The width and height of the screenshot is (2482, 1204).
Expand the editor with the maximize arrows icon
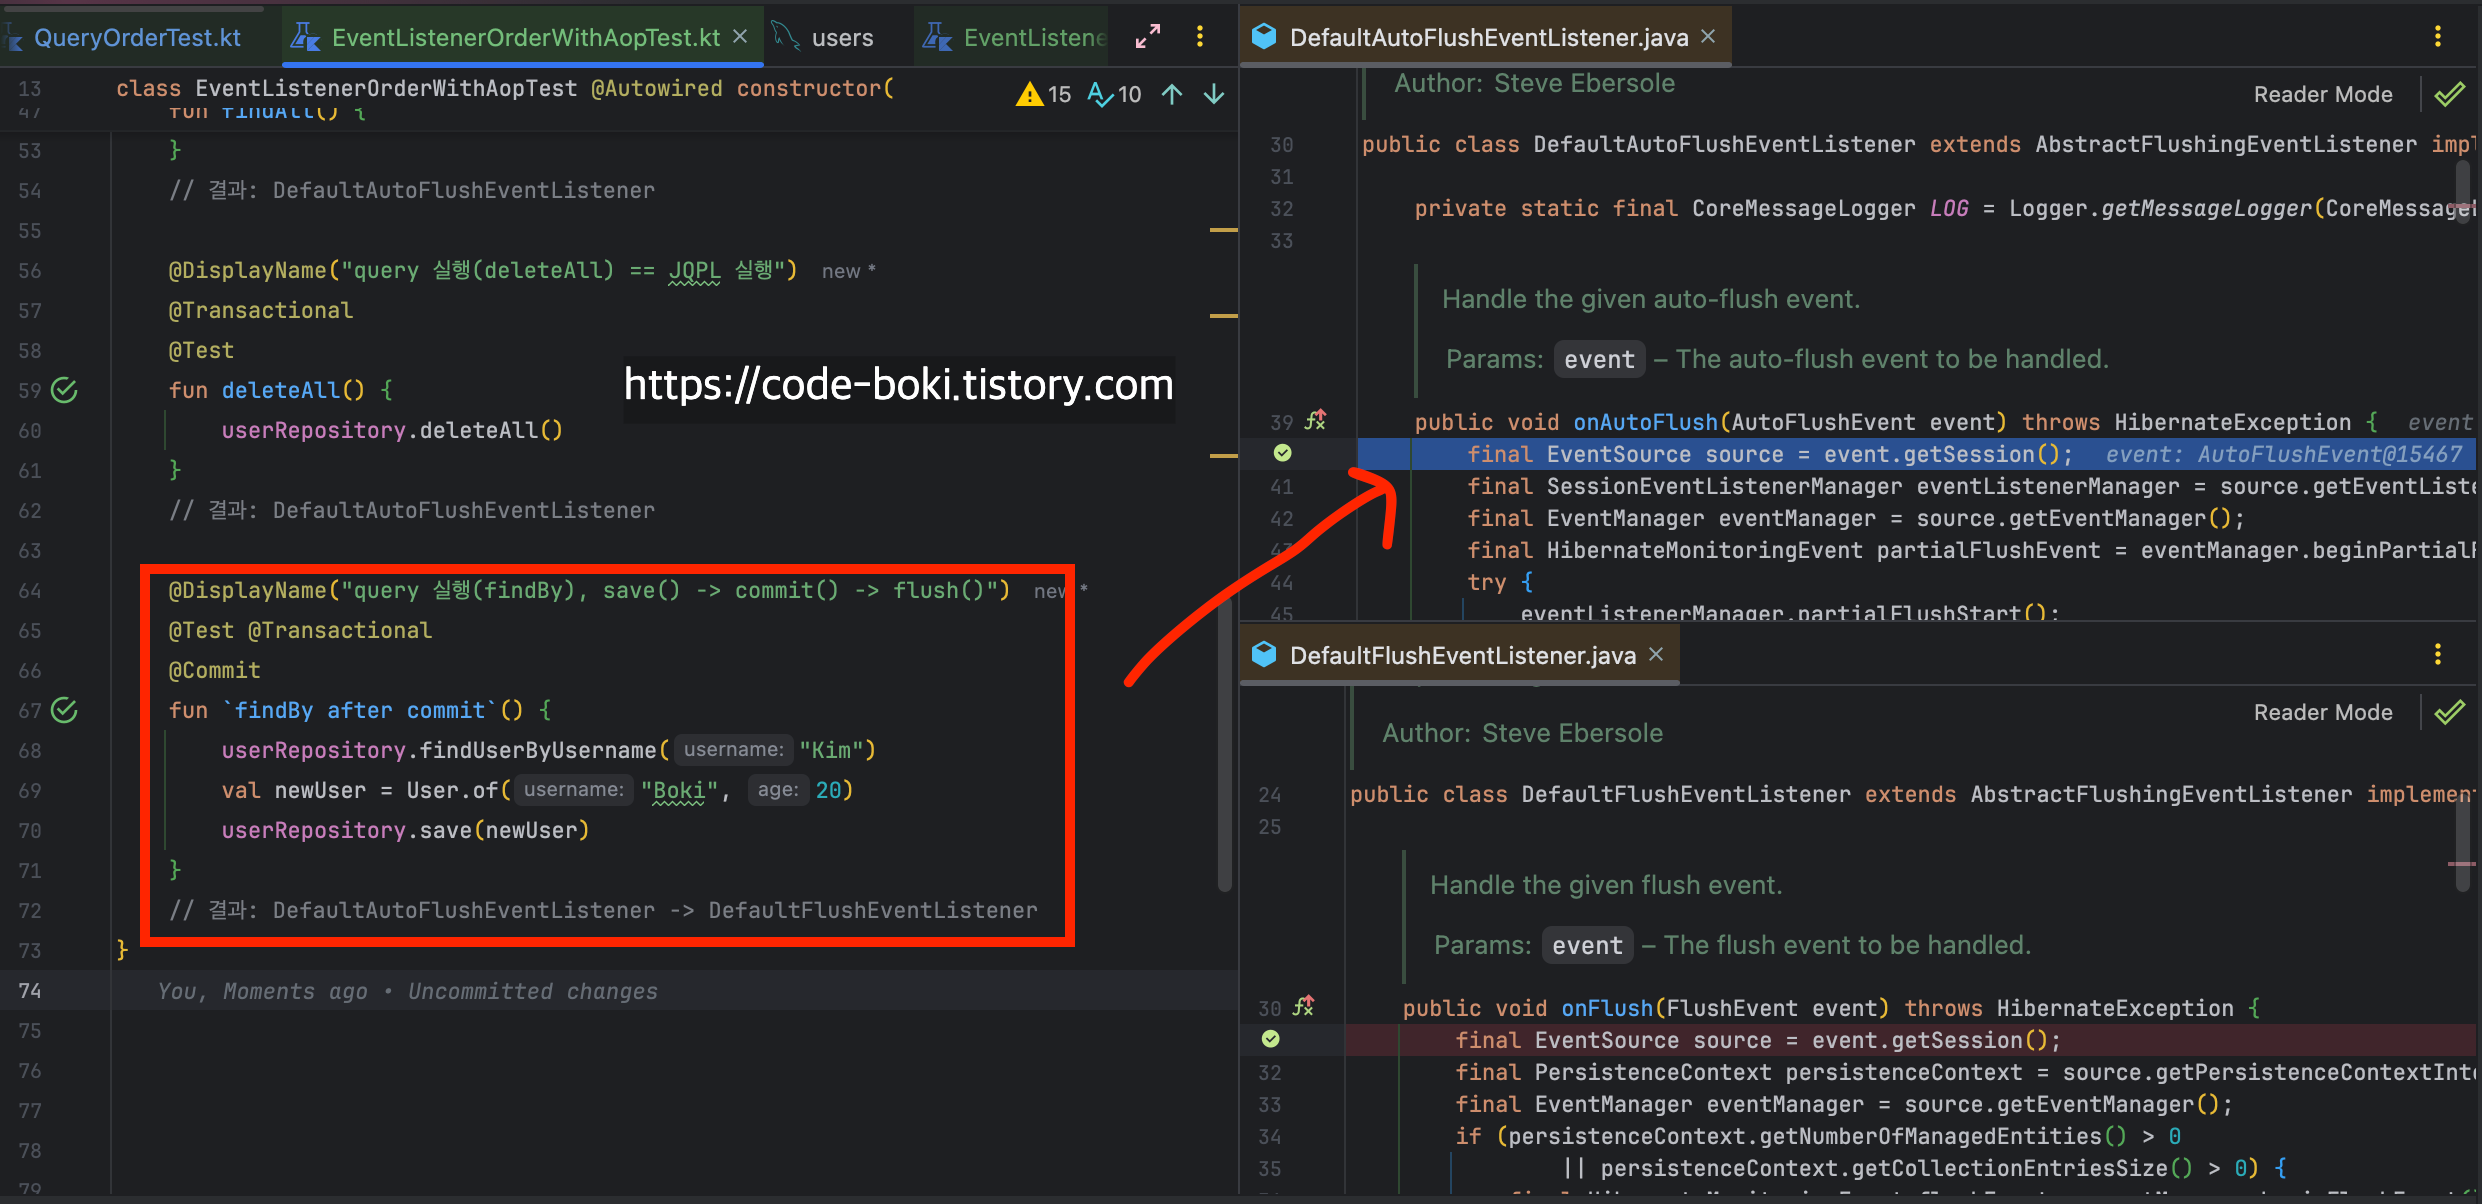(x=1148, y=37)
